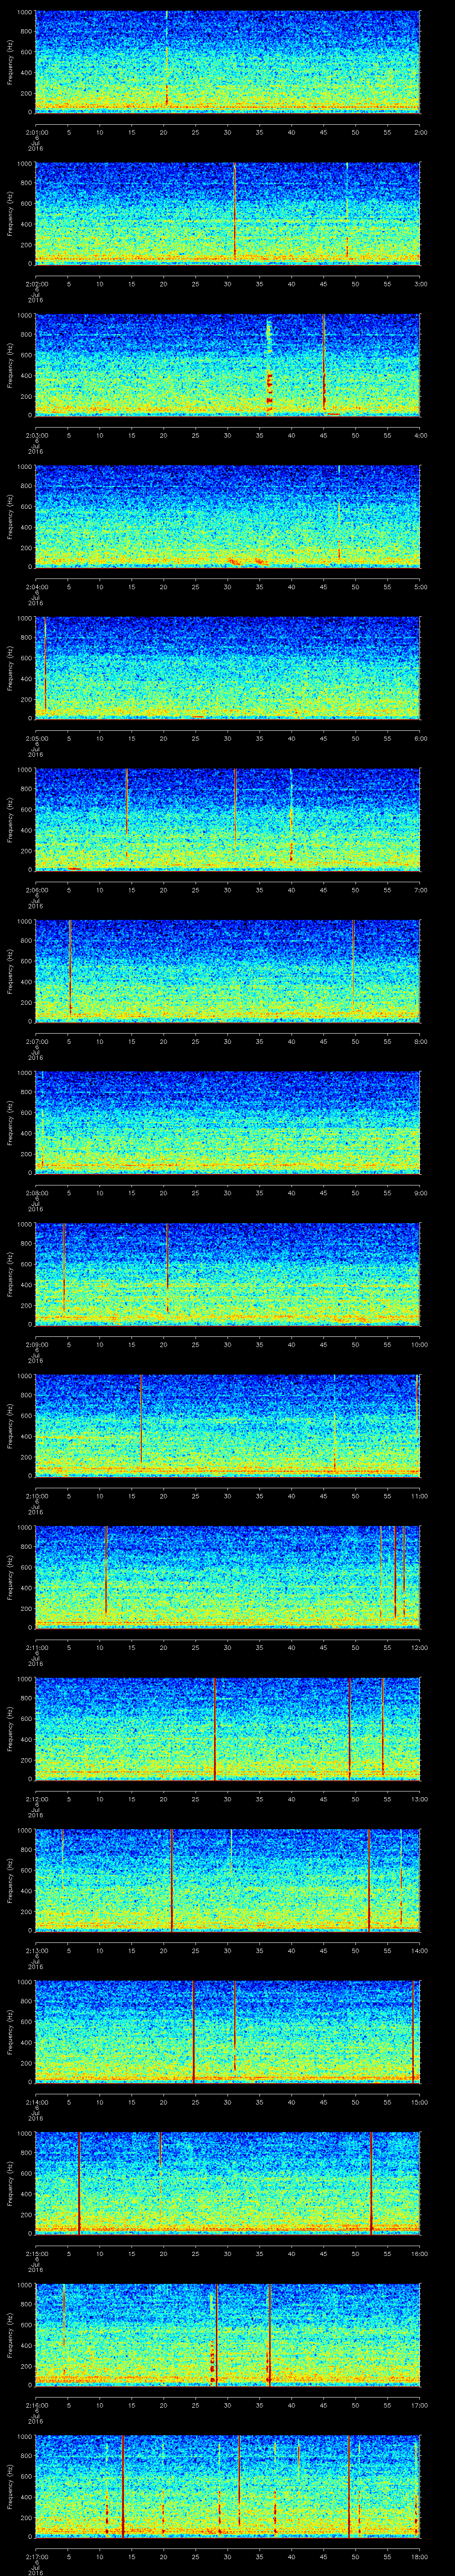Click the 2:05:00 start time label
The image size is (455, 2576).
click(x=36, y=738)
